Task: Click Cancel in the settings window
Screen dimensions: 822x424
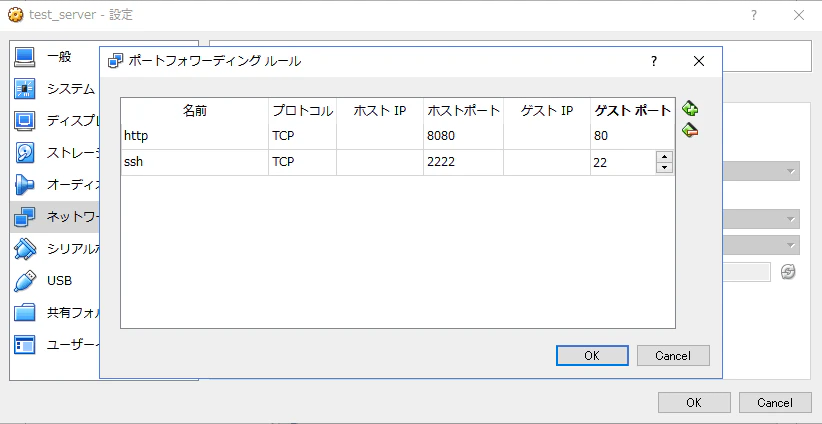Action: click(x=775, y=403)
